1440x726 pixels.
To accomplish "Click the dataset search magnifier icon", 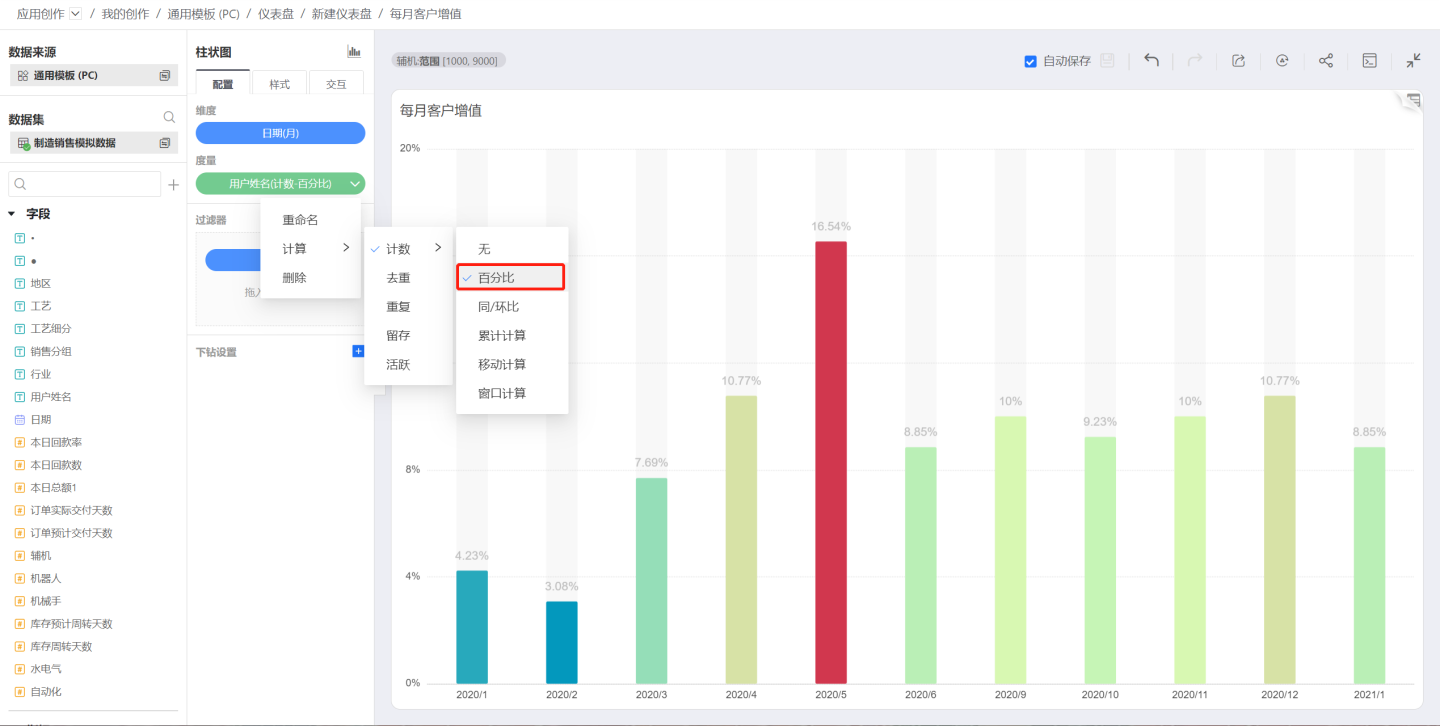I will coord(169,118).
